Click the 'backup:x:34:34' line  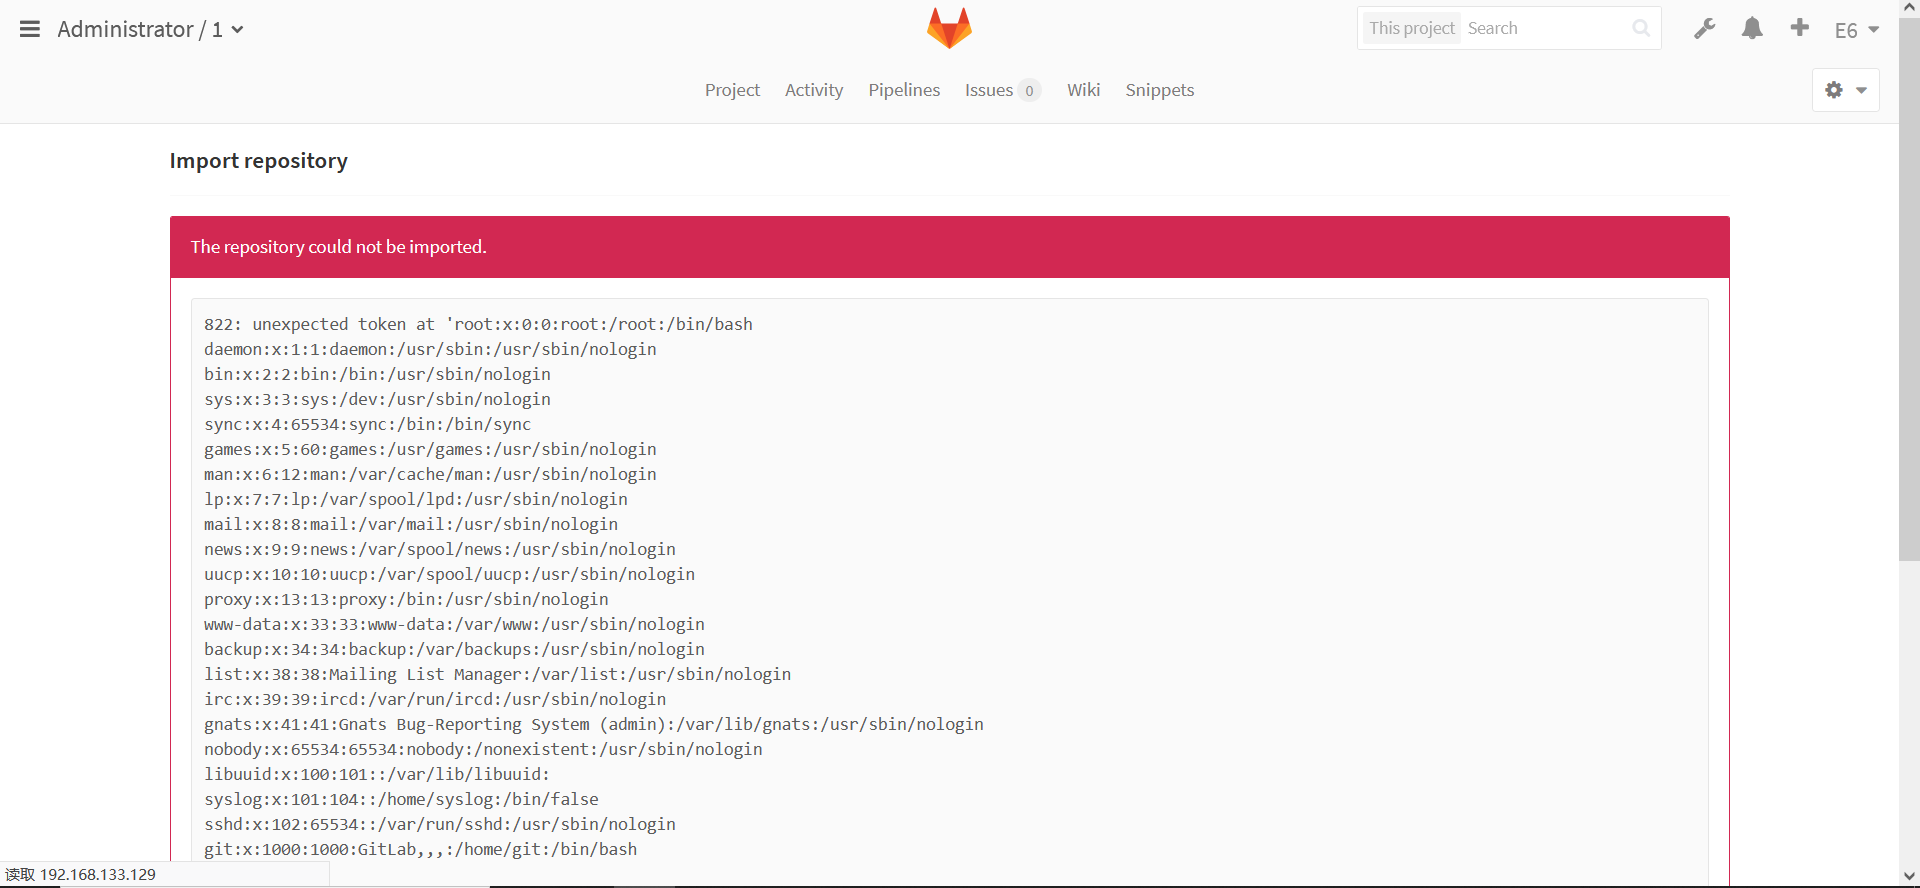tap(454, 649)
